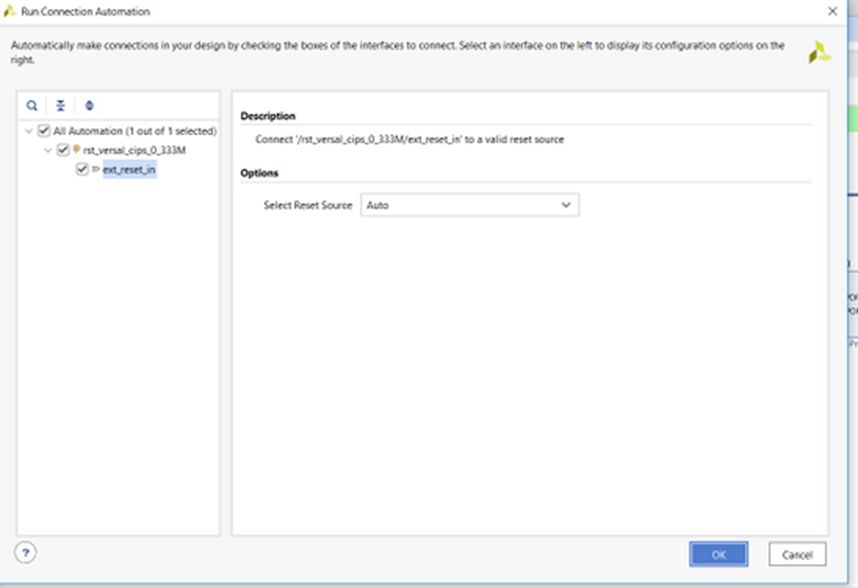Click the Vivado logo in the title bar
858x588 pixels.
10,11
